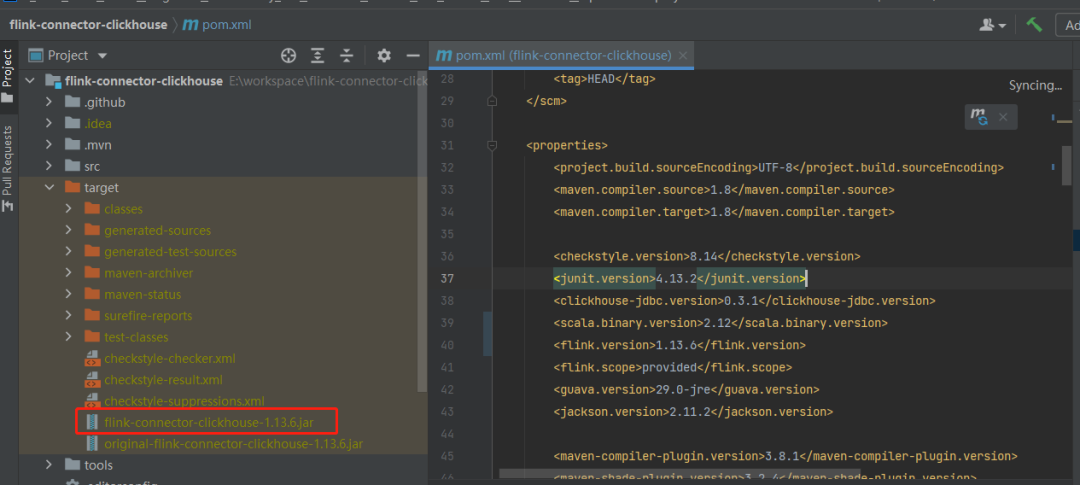
Task: Click the junit.version line in editor
Action: [679, 278]
